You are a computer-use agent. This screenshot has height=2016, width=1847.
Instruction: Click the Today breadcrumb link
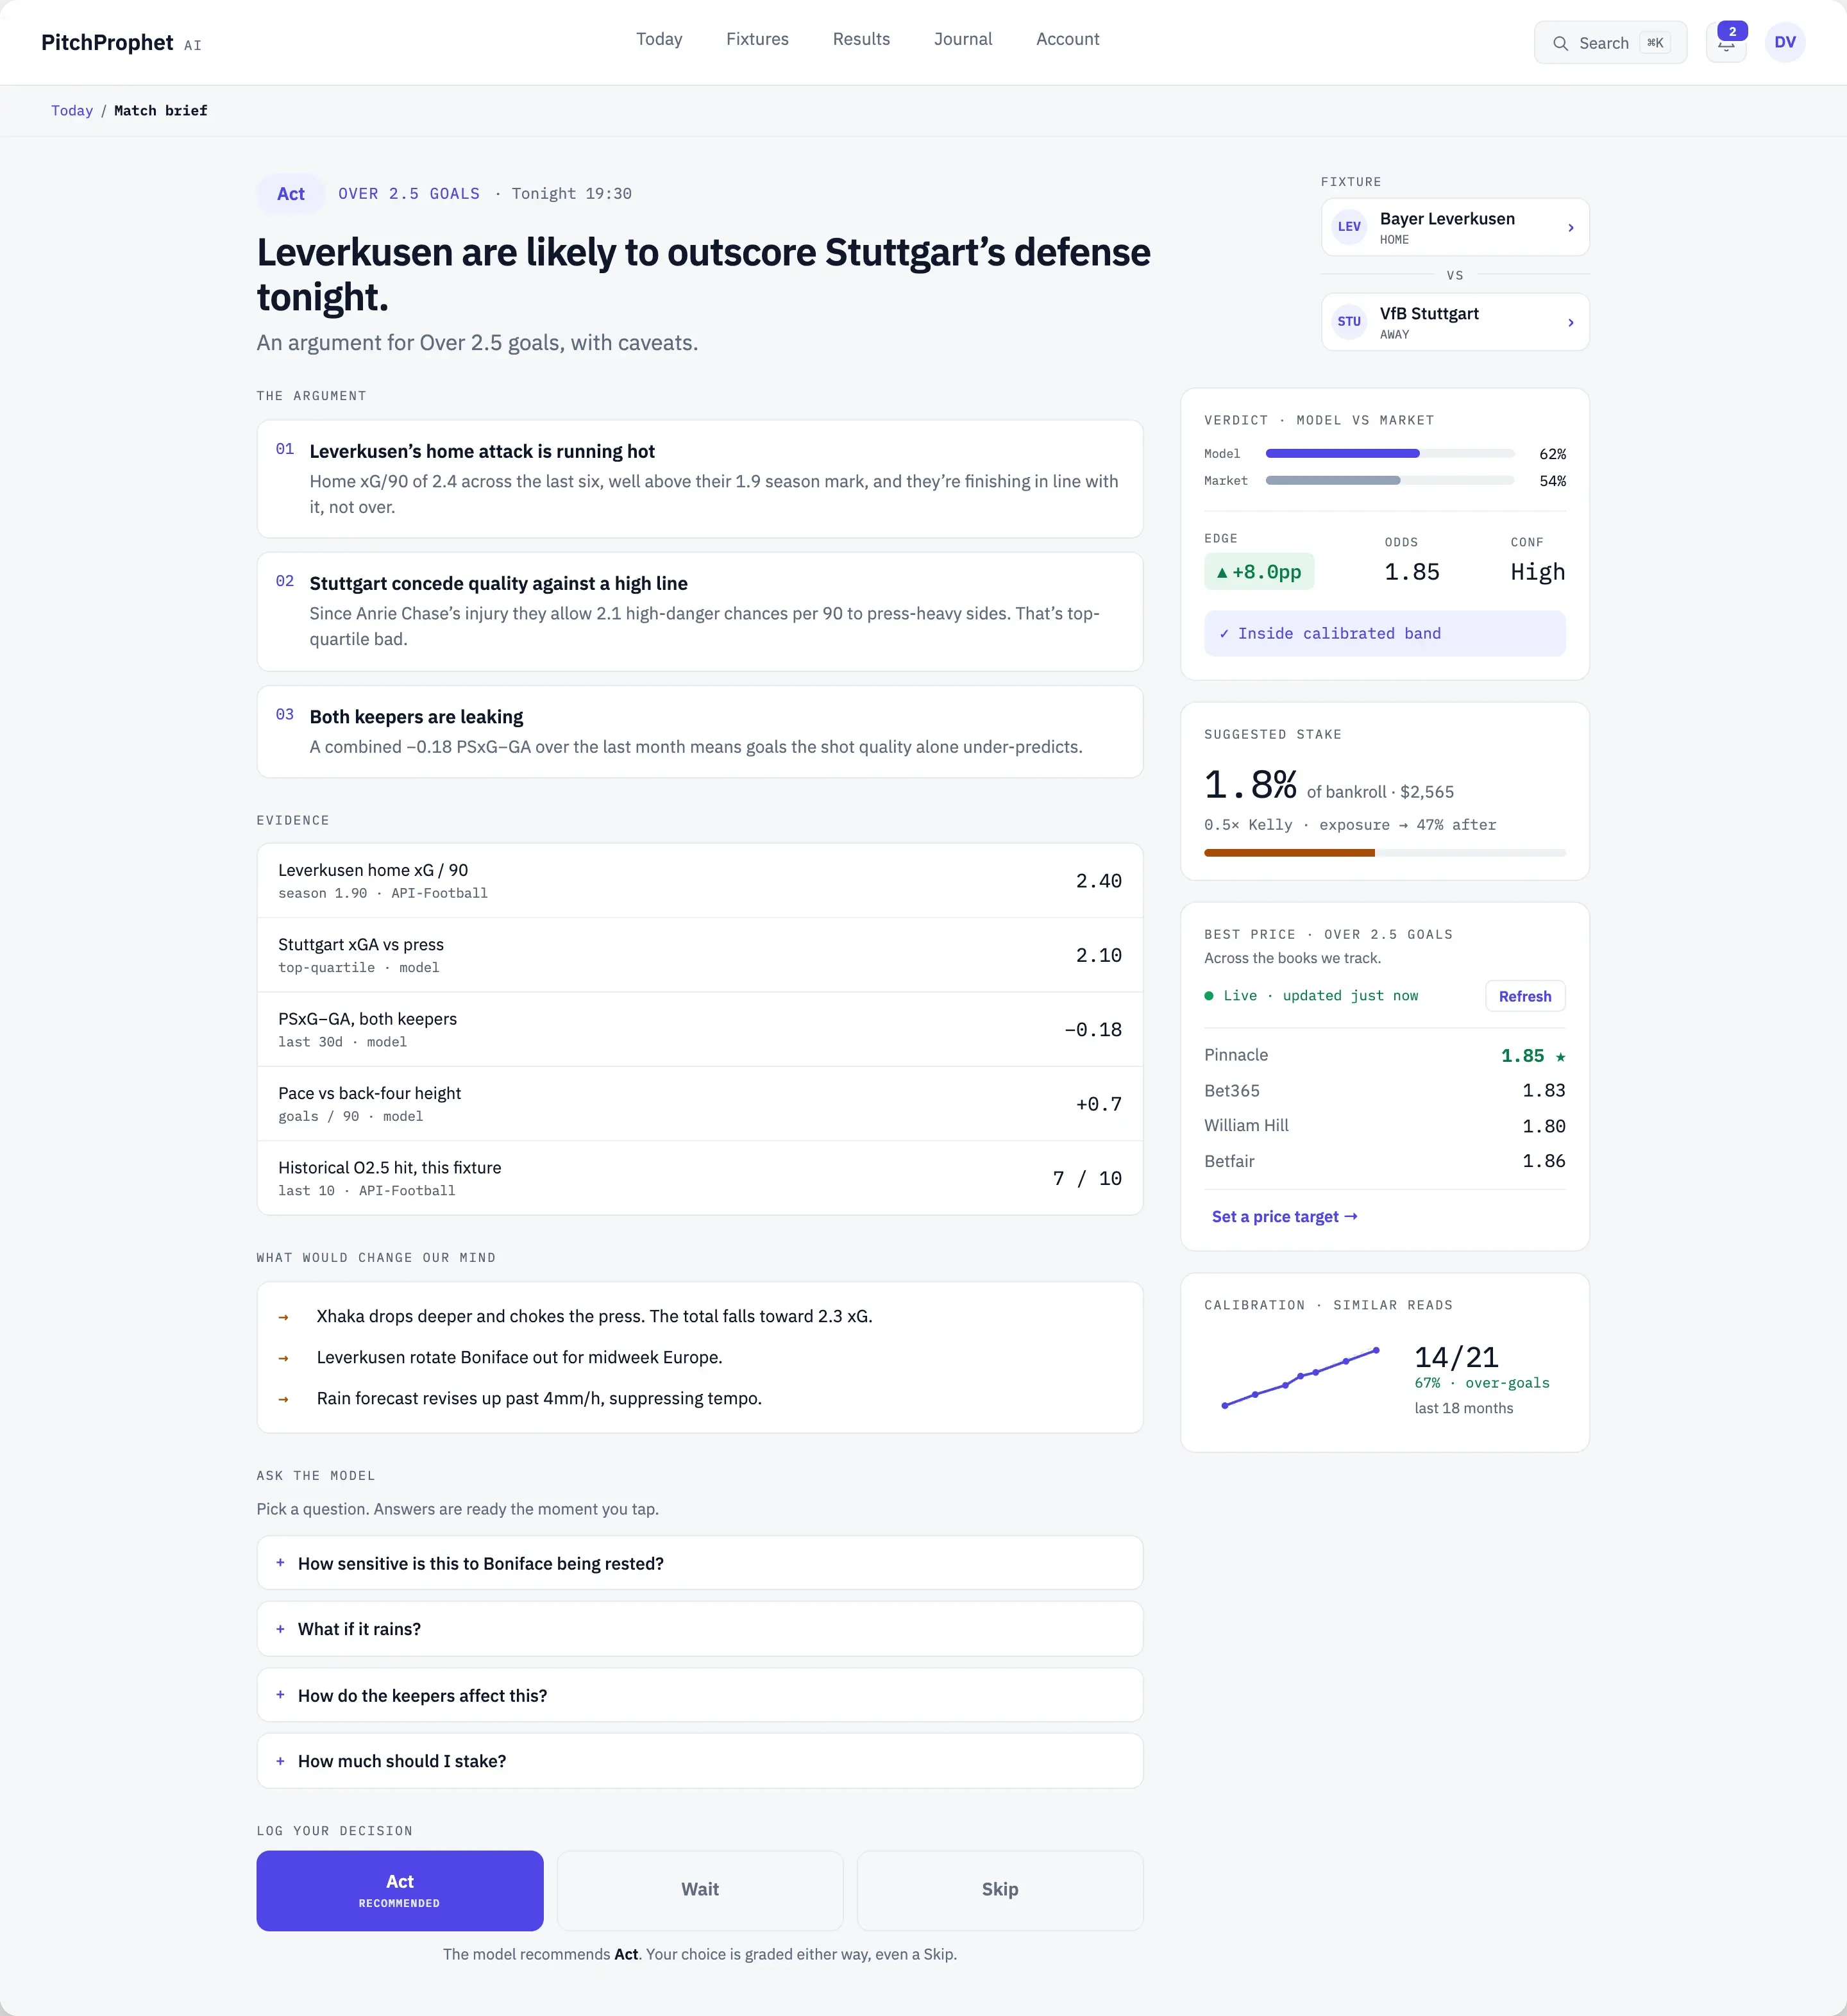click(72, 111)
